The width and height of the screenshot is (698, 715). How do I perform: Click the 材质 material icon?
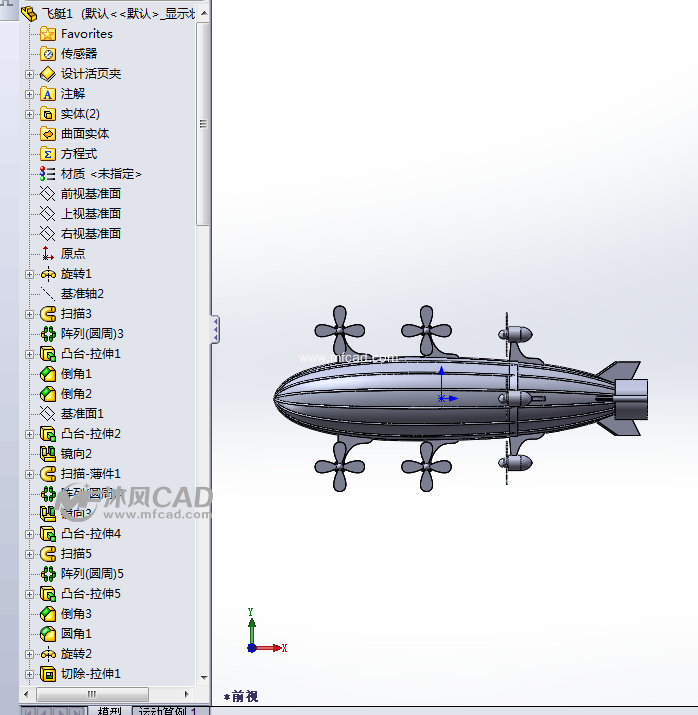(x=48, y=174)
